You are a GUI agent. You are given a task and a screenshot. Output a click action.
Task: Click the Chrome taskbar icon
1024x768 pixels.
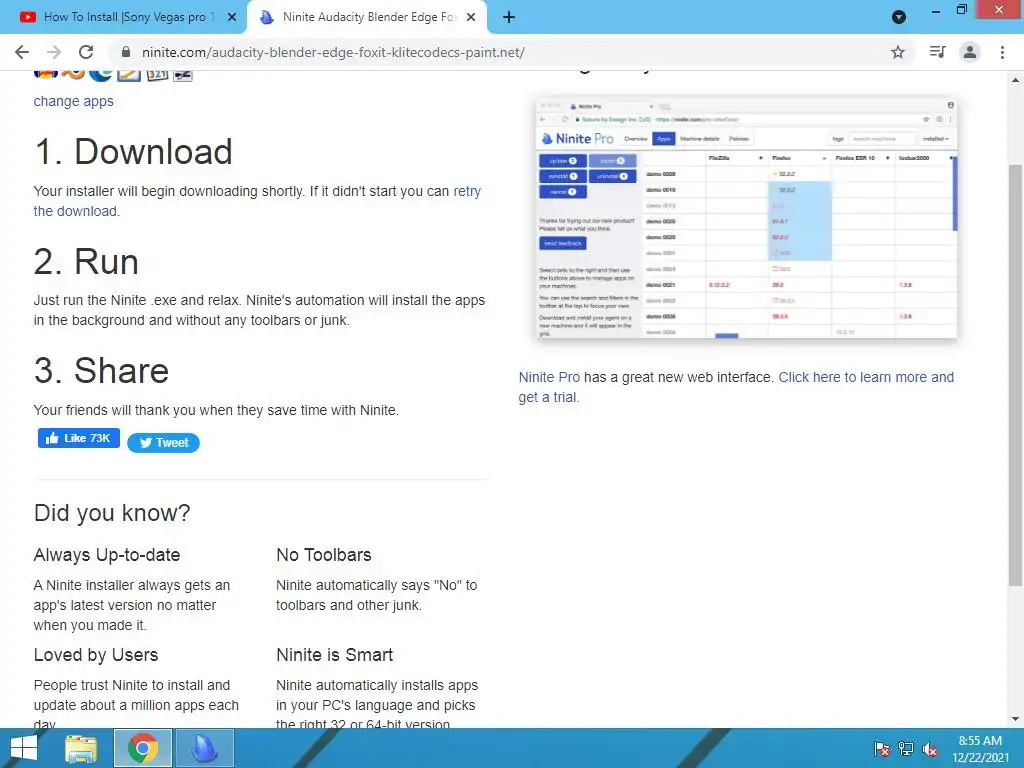pyautogui.click(x=143, y=748)
